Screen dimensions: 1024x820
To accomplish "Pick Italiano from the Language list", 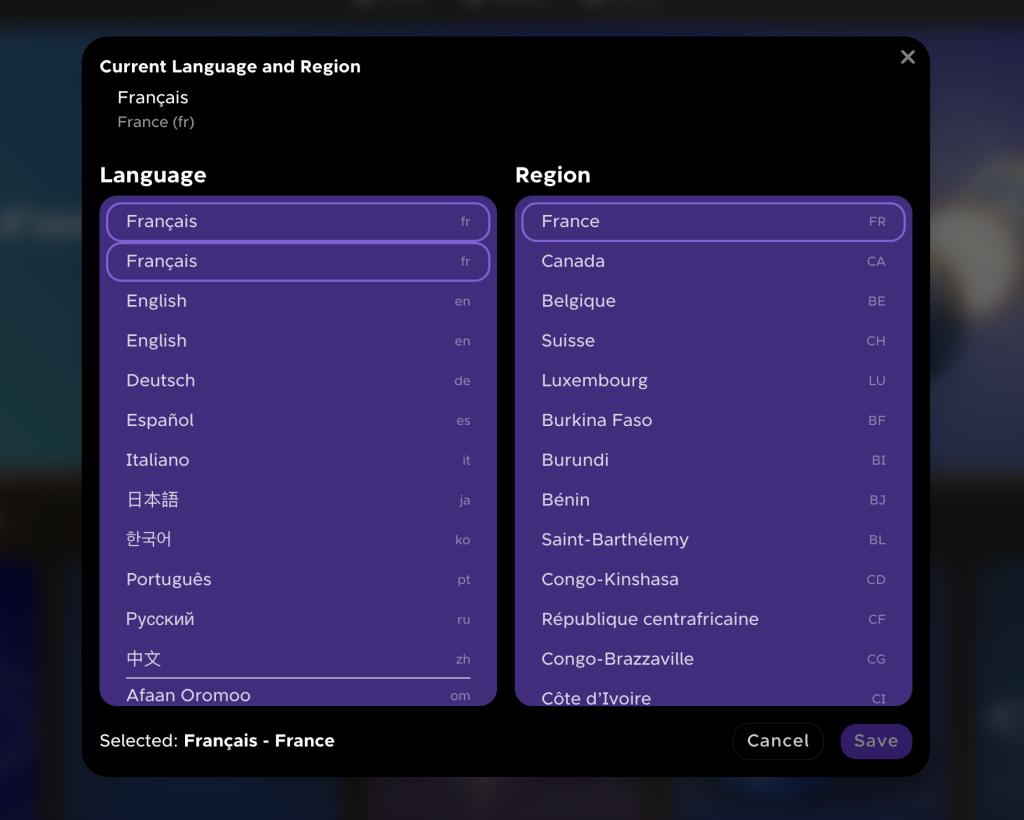I will [x=298, y=461].
